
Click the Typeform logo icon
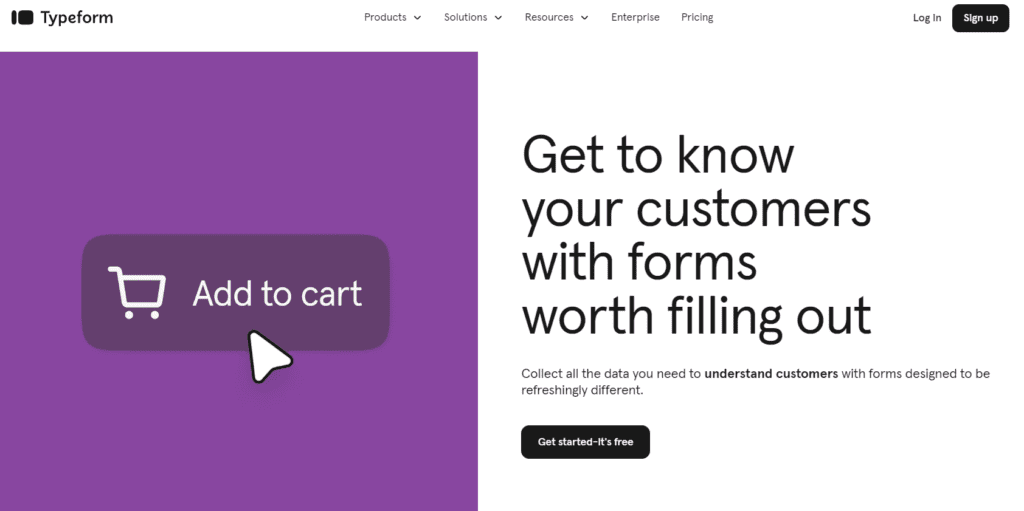(x=22, y=18)
